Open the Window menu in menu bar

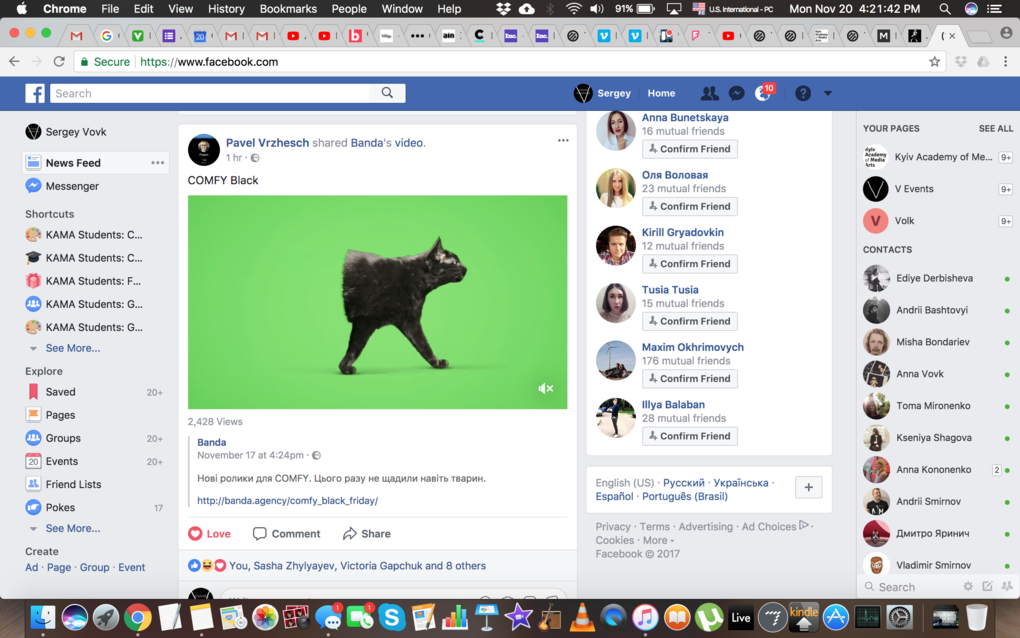[x=401, y=9]
